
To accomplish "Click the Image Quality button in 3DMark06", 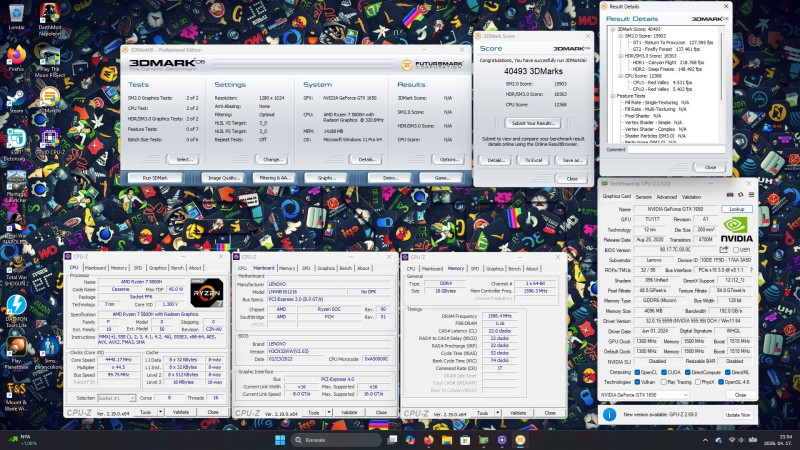I will [x=223, y=178].
